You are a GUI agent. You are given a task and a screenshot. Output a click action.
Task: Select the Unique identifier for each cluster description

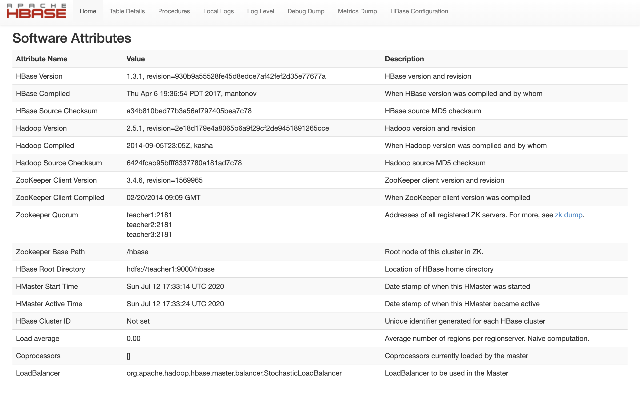[464, 321]
